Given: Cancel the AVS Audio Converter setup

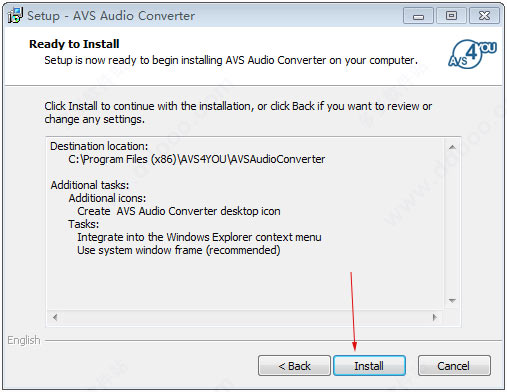Looking at the screenshot, I should coord(454,365).
